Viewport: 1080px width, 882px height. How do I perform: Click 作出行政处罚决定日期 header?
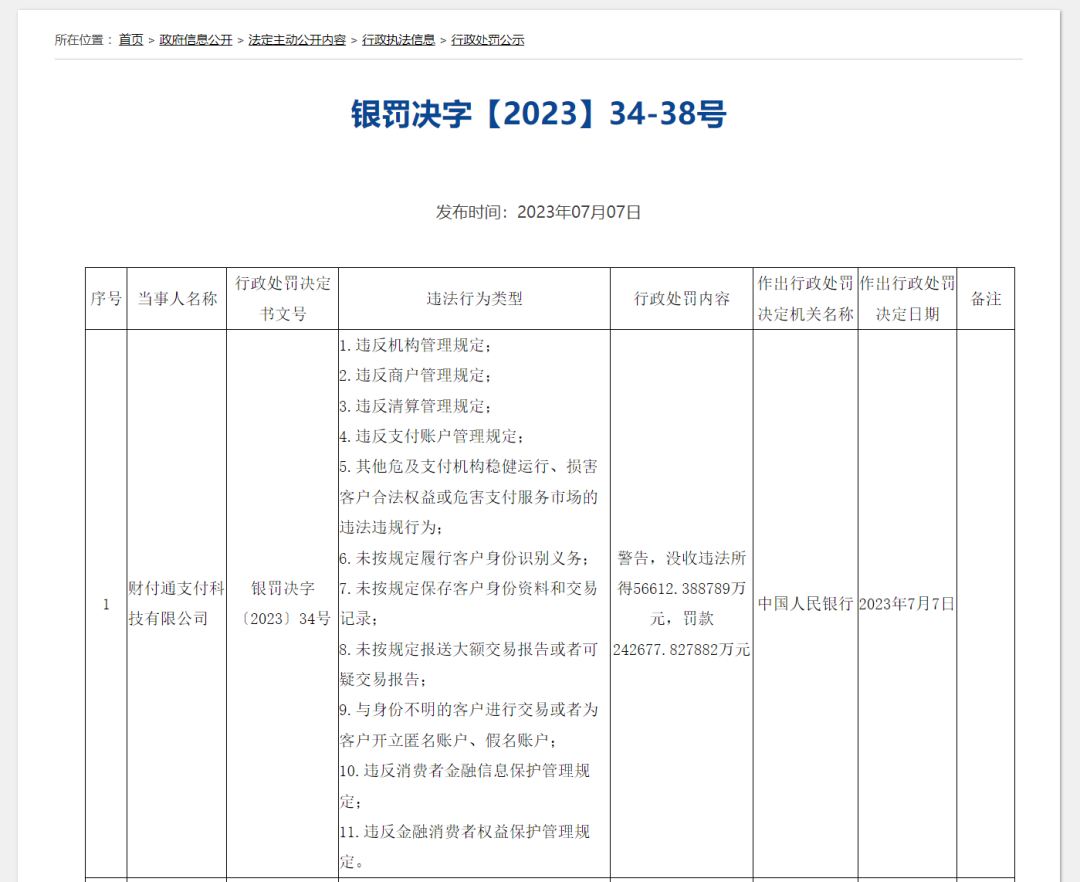click(907, 299)
